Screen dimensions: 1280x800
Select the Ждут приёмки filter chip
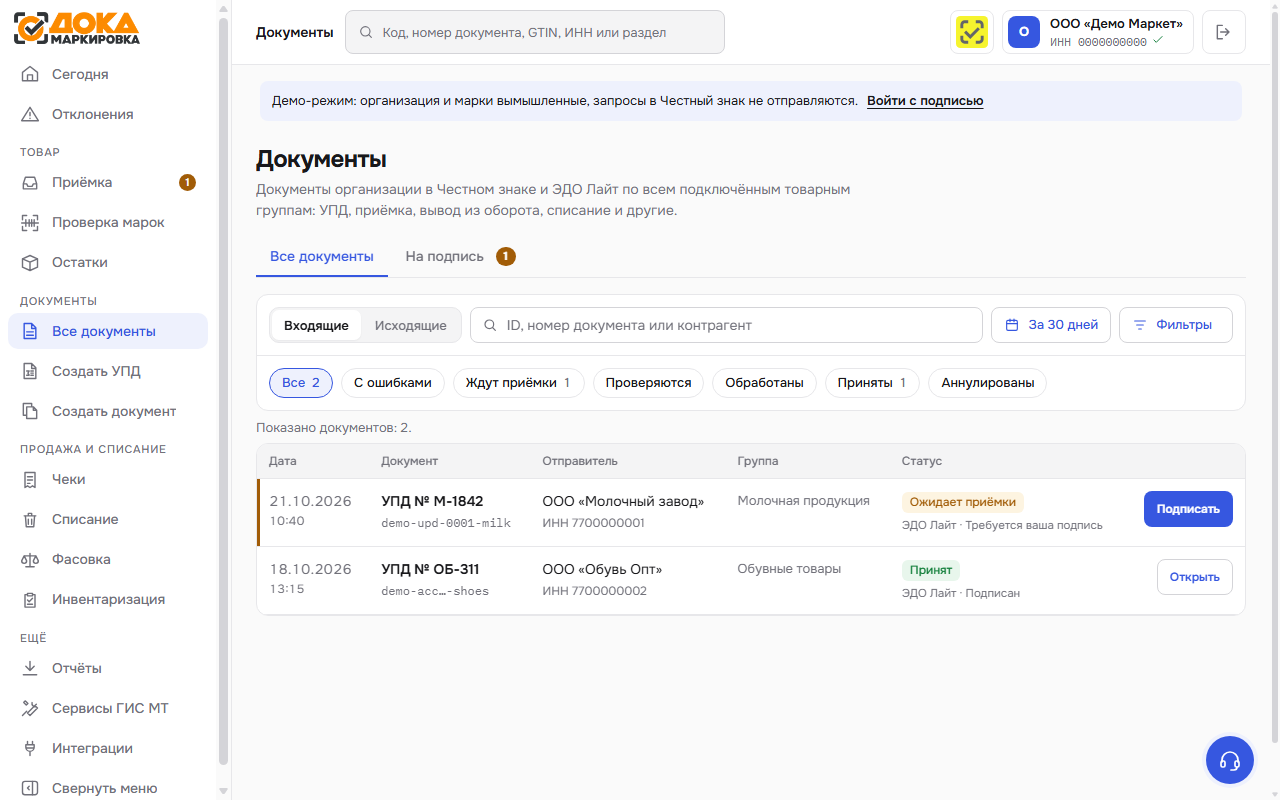pos(518,382)
